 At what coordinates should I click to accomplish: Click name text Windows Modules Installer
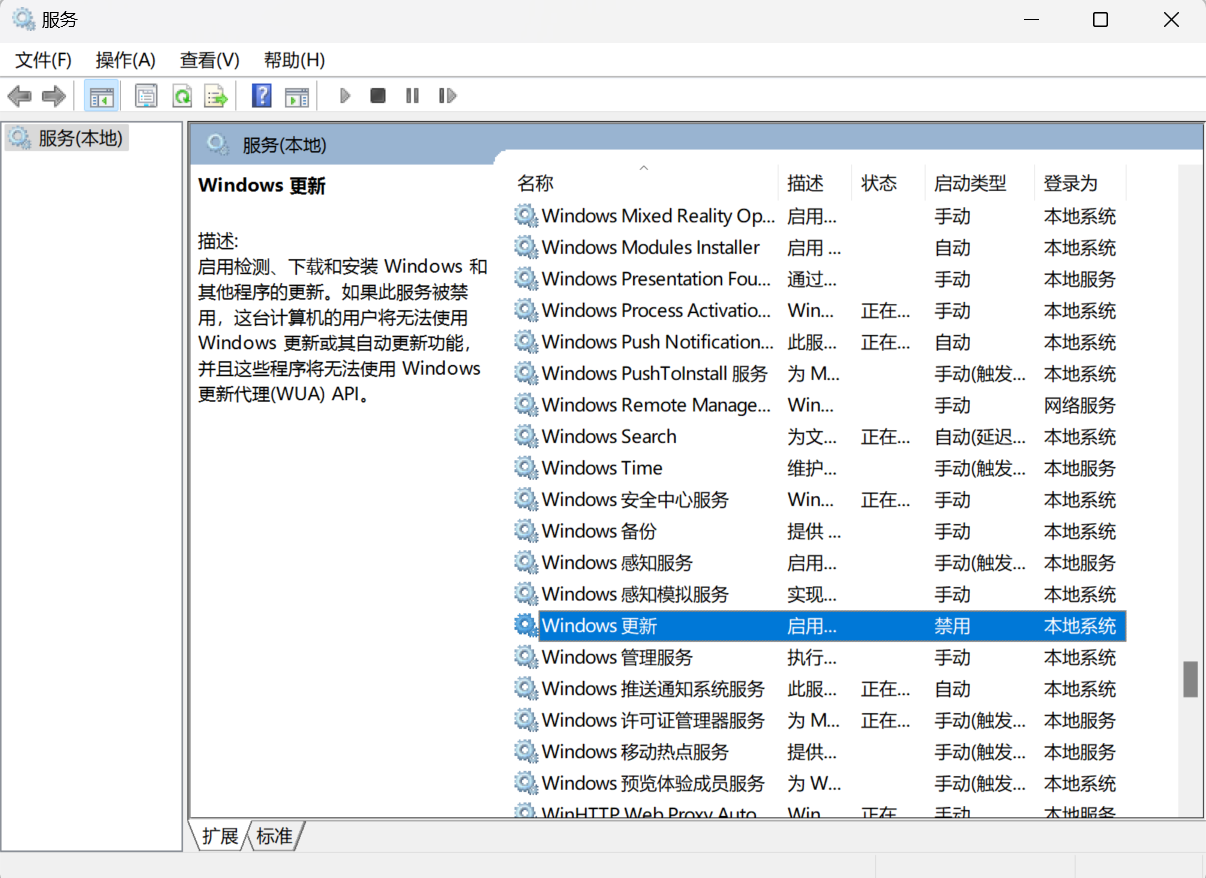coord(651,247)
